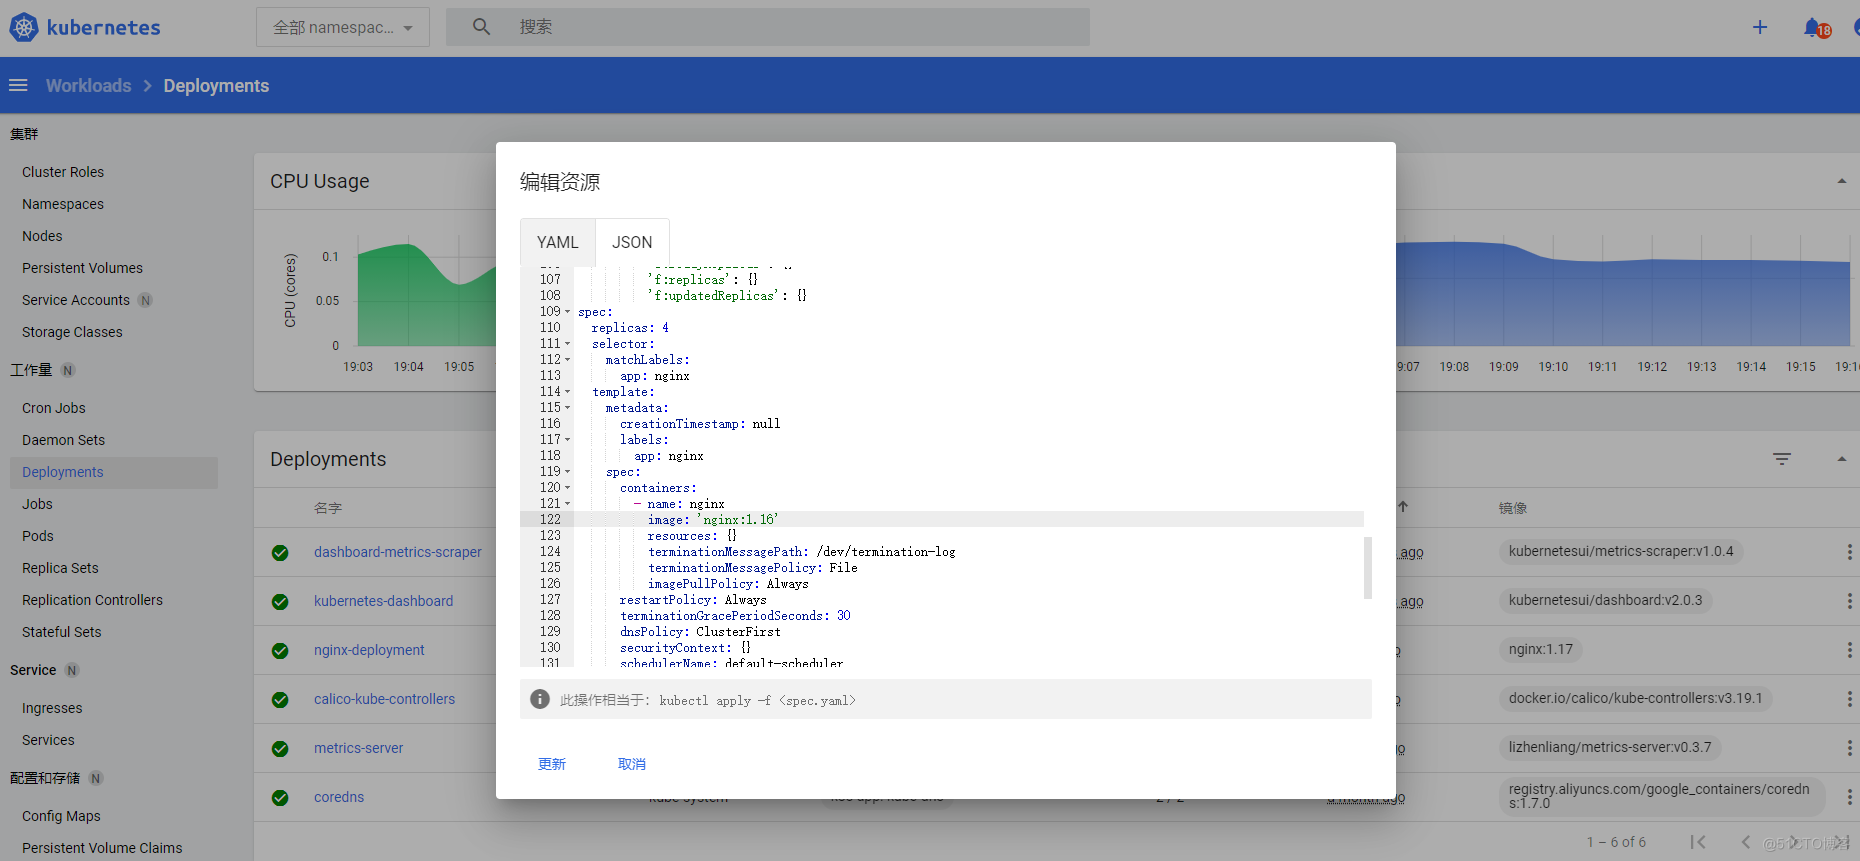
Task: Open Pods in sidebar
Action: 38,536
